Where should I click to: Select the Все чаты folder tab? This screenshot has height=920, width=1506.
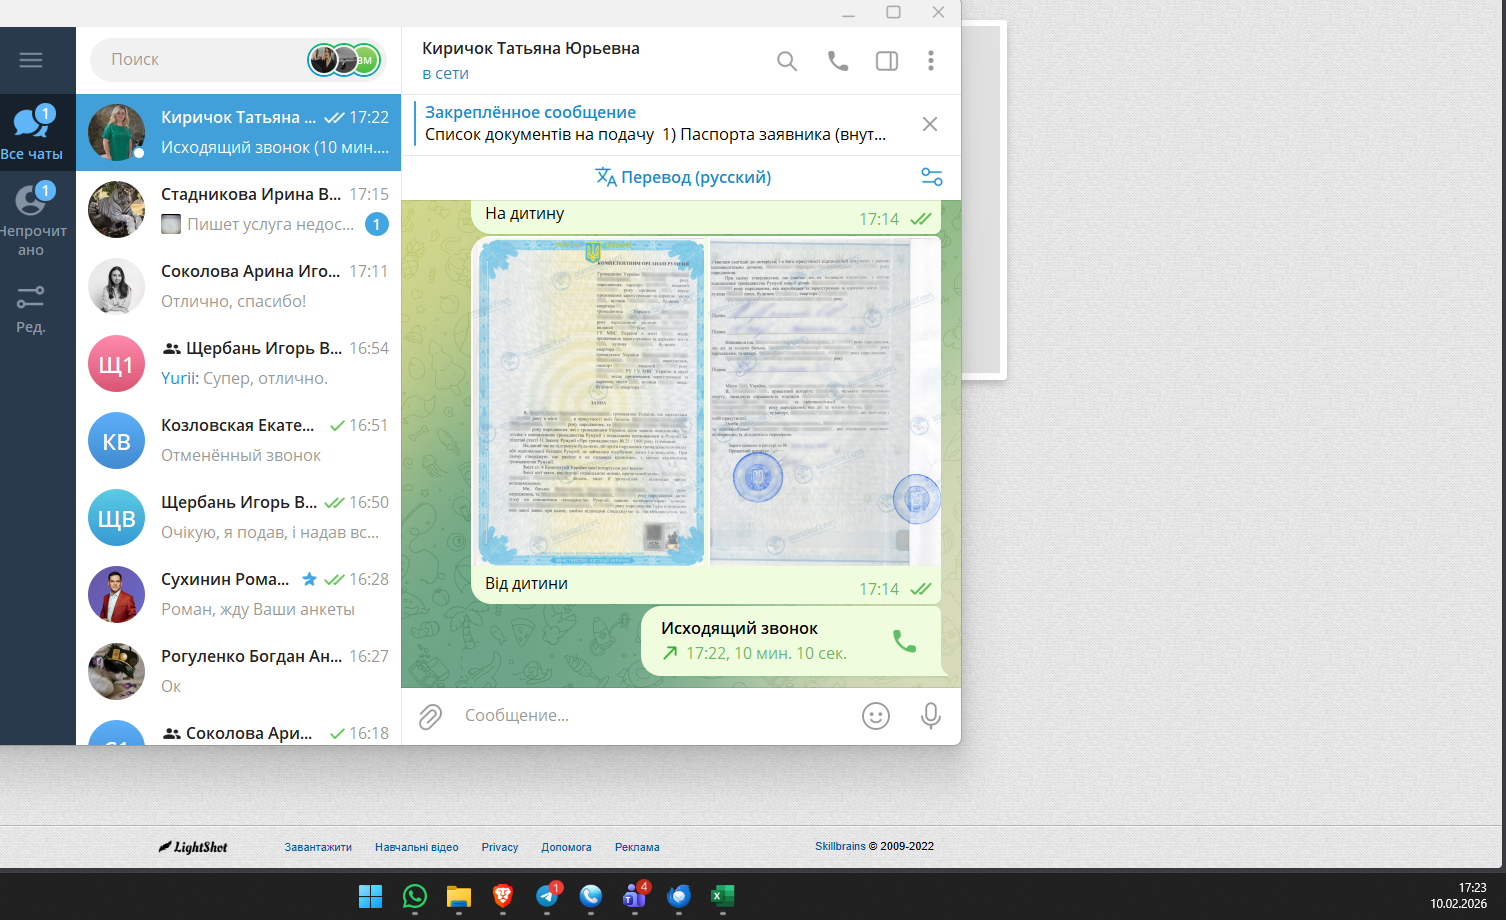click(33, 133)
